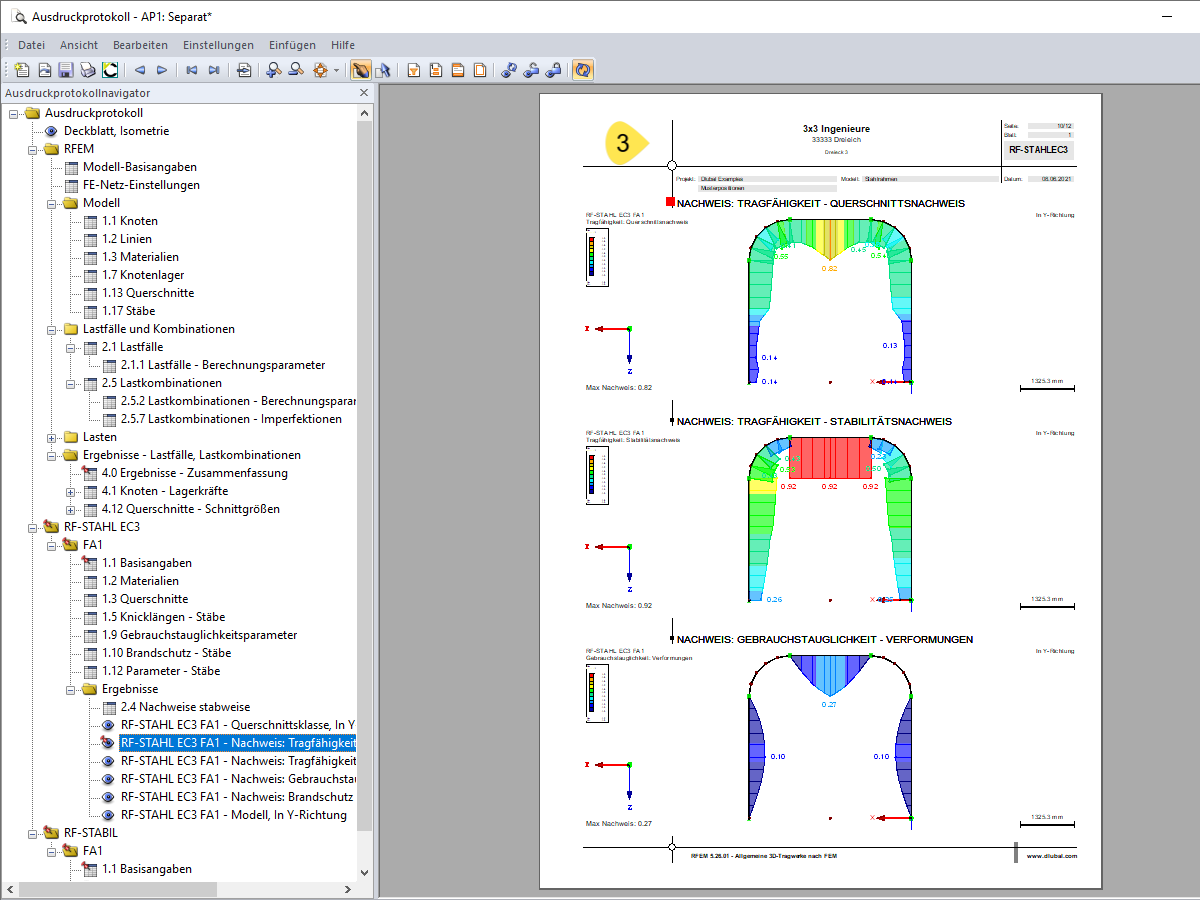Jump to last page icon
Image resolution: width=1200 pixels, height=900 pixels.
(214, 70)
